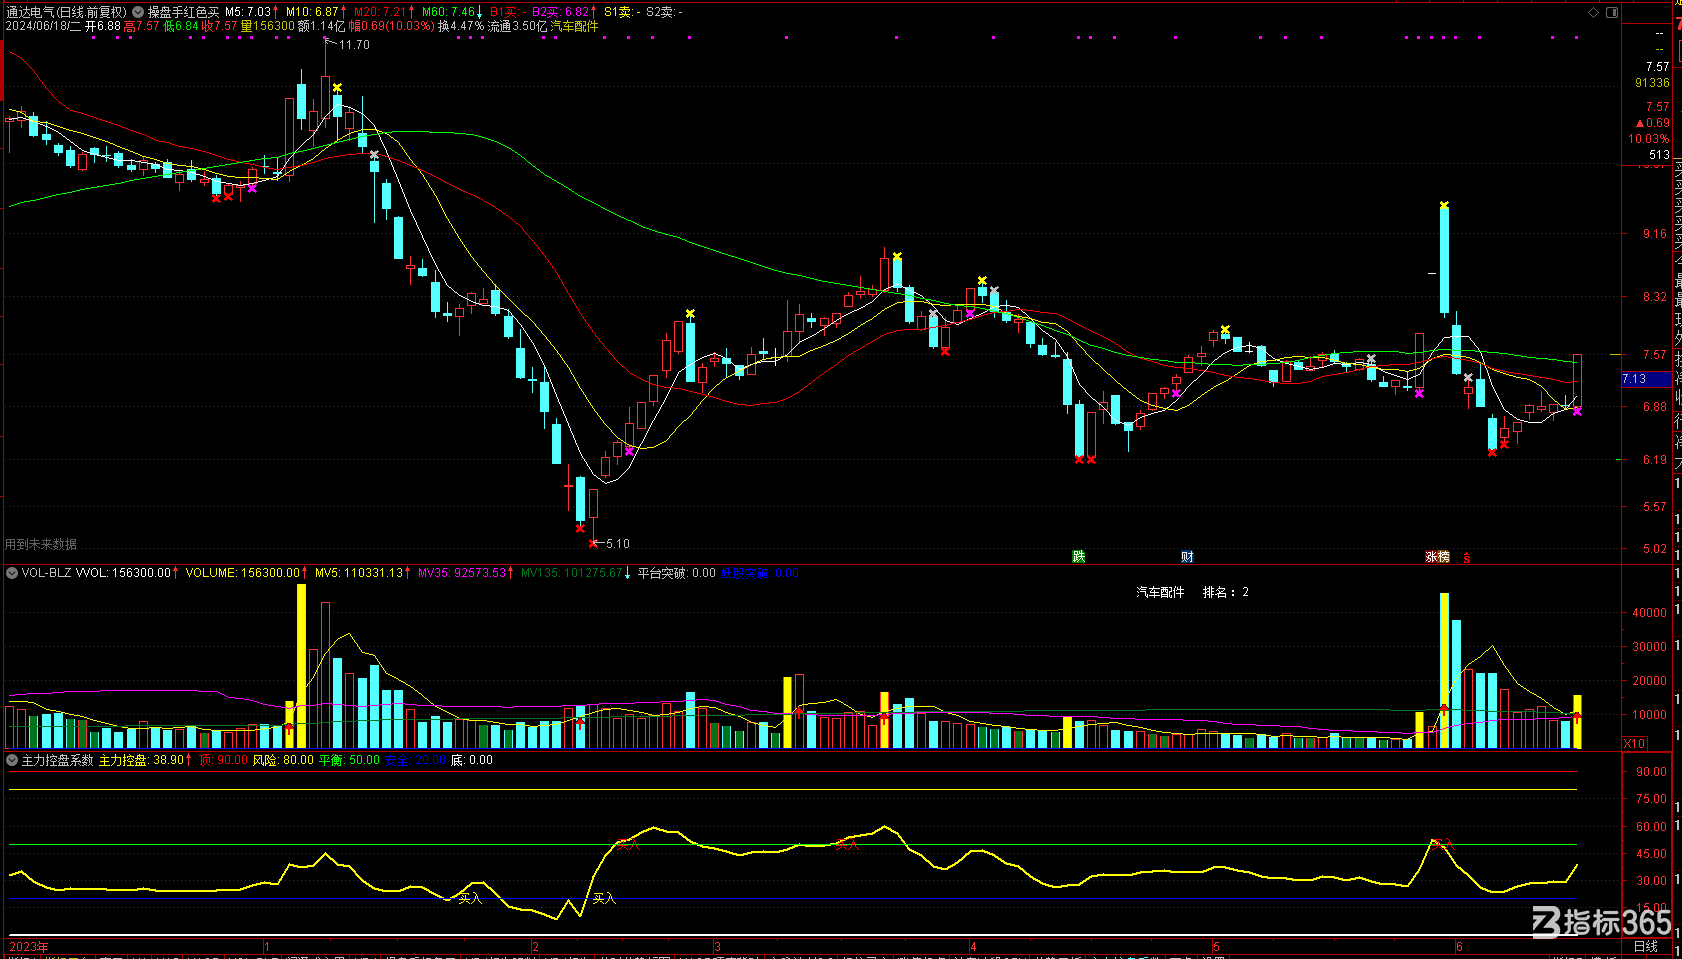
Task: Click the S1卖 signal label
Action: [x=621, y=12]
